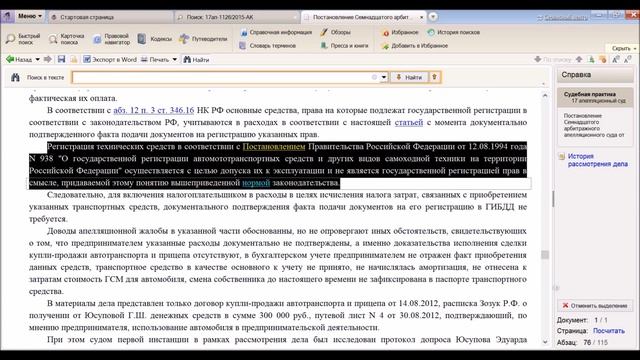Click the save diskette icon
This screenshot has width=640, height=360.
[x=61, y=60]
